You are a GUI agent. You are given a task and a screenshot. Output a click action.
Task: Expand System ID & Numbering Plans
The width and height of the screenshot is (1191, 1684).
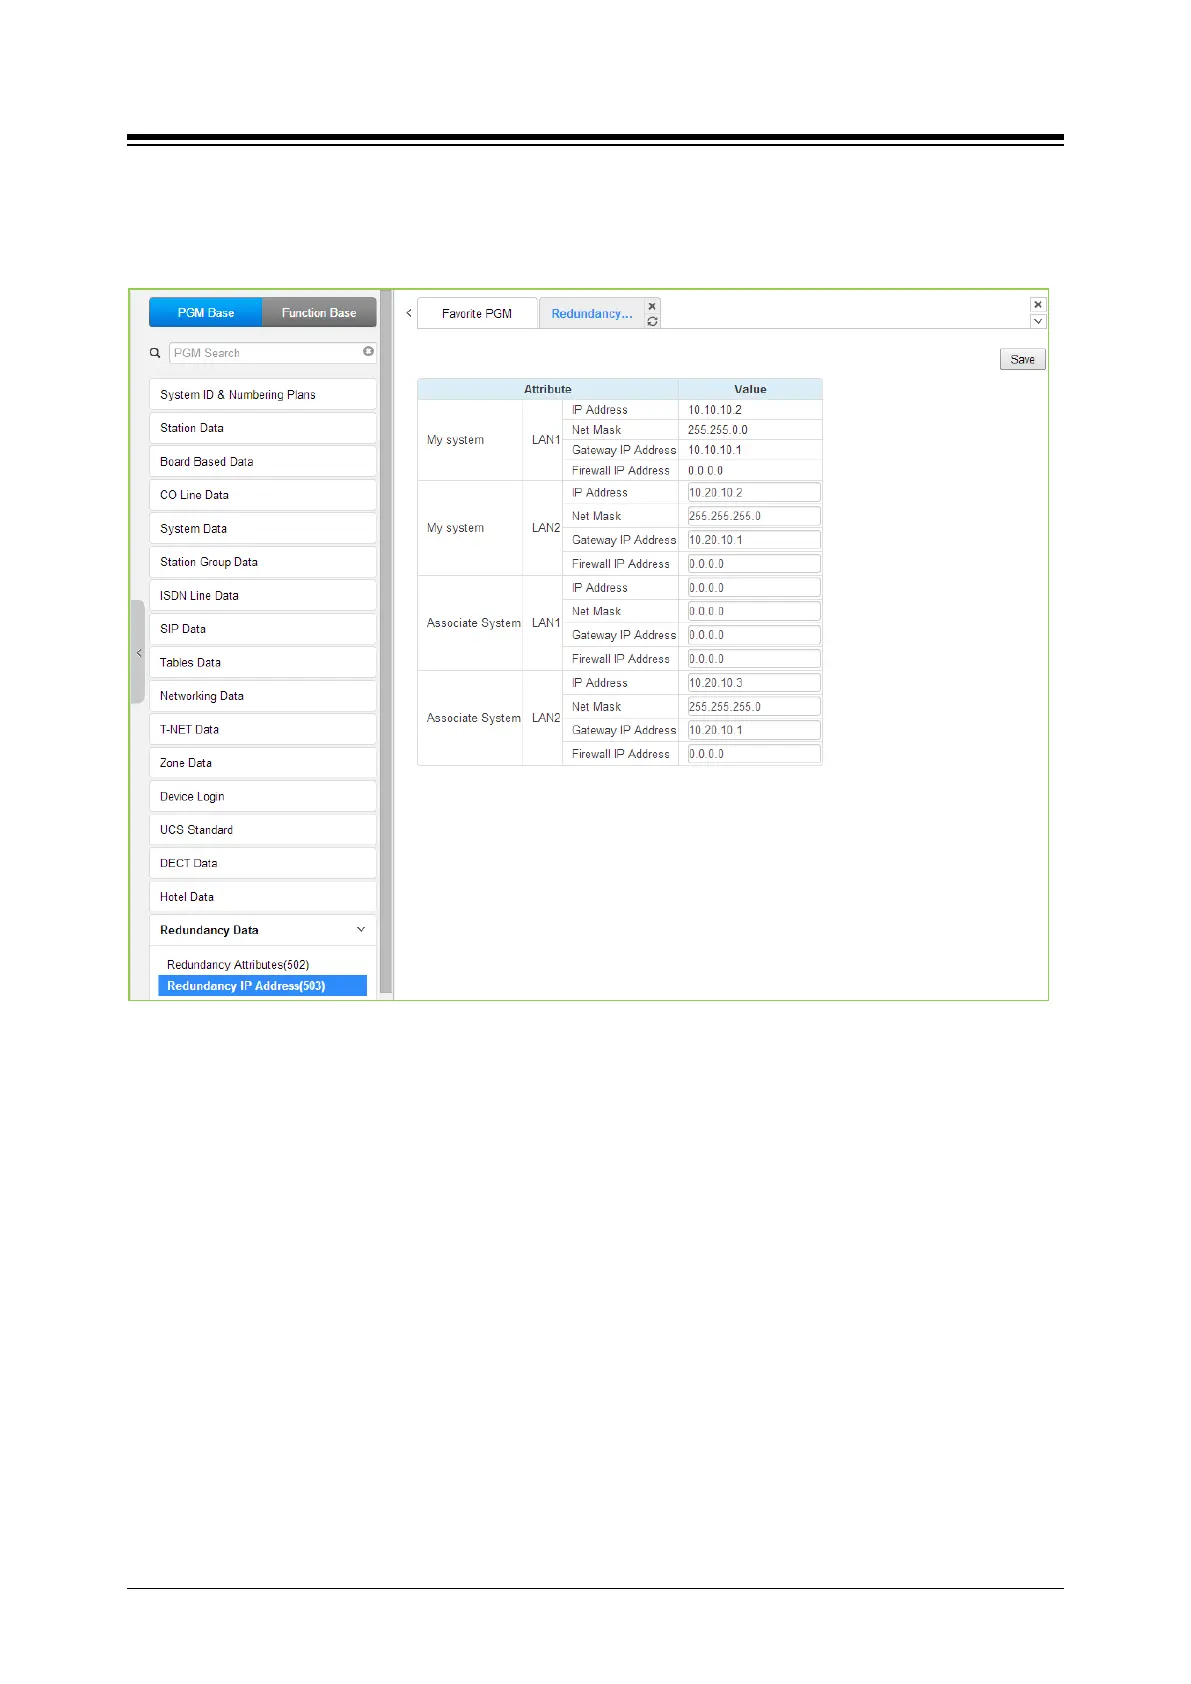(x=263, y=395)
